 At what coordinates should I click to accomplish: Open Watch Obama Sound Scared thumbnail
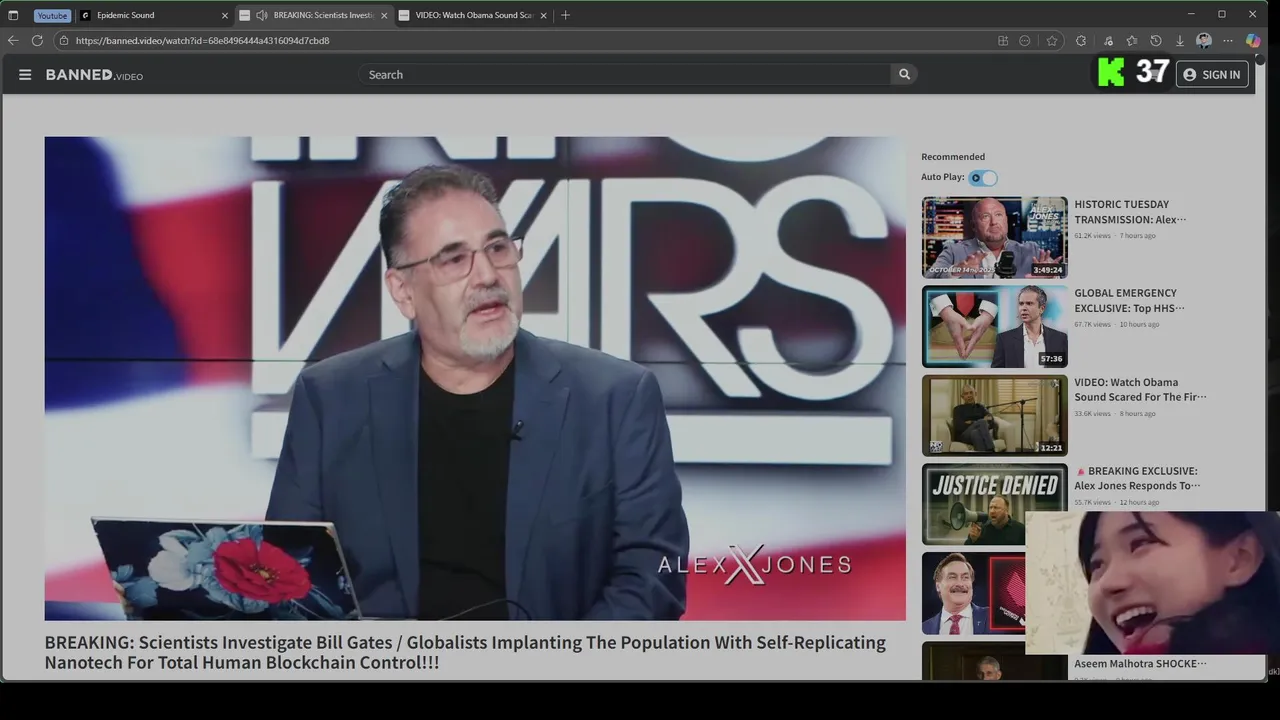[x=994, y=415]
